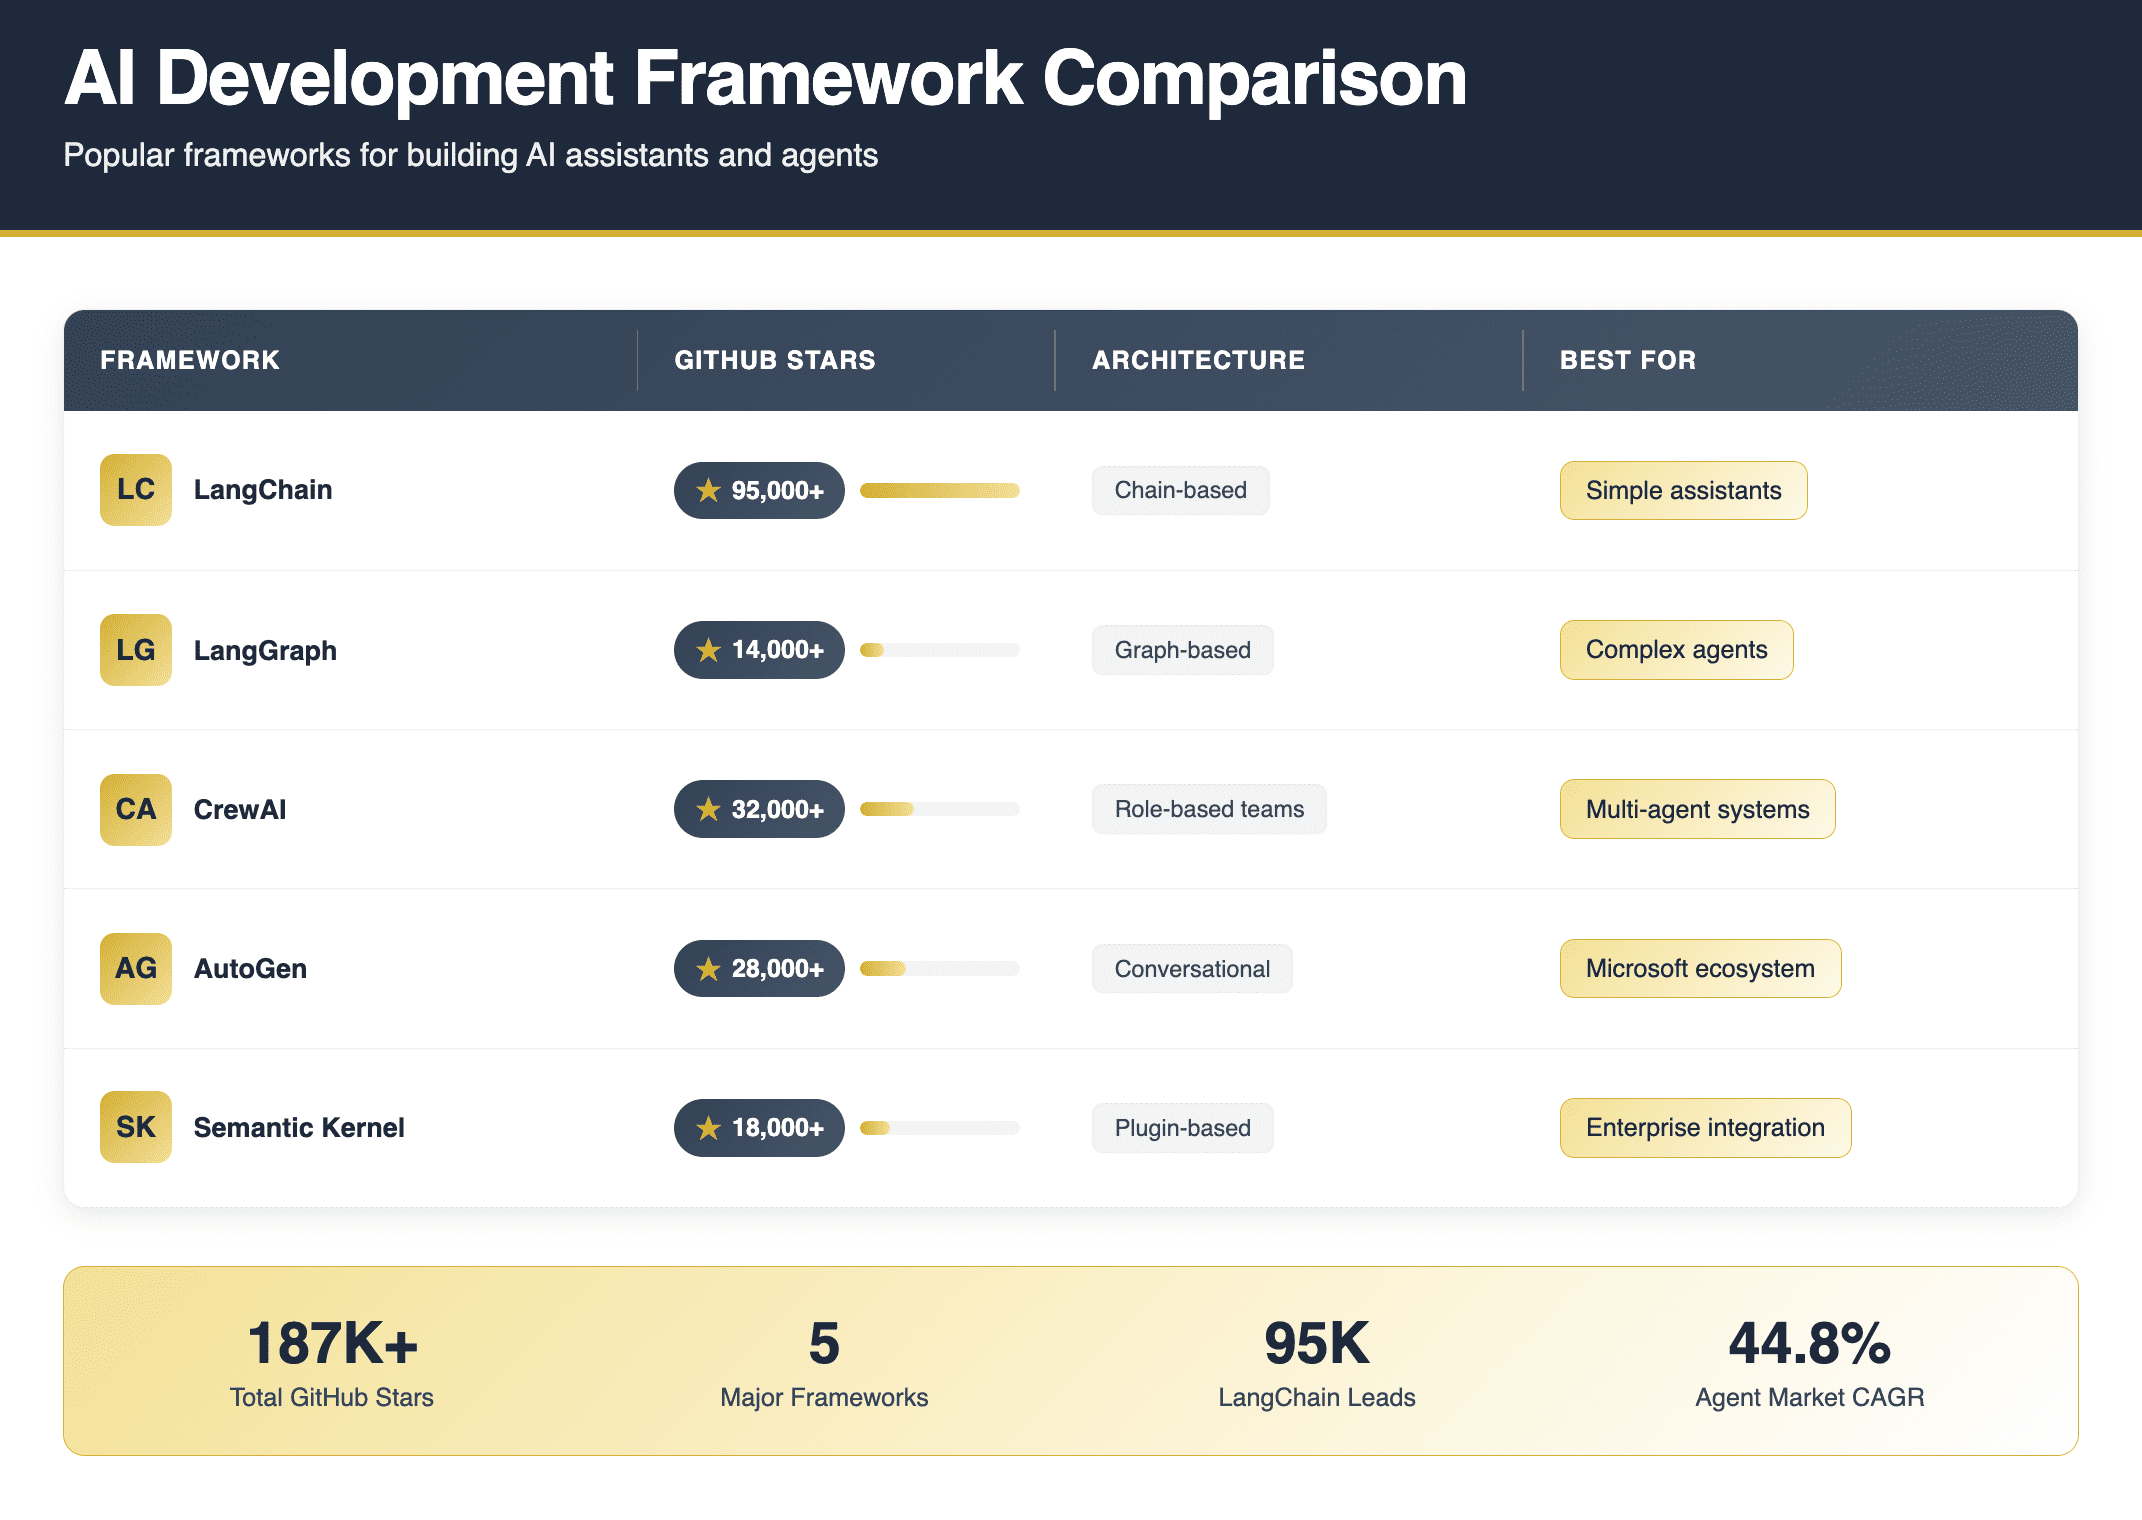
Task: Click the 32,000+ stars pill
Action: (x=759, y=809)
